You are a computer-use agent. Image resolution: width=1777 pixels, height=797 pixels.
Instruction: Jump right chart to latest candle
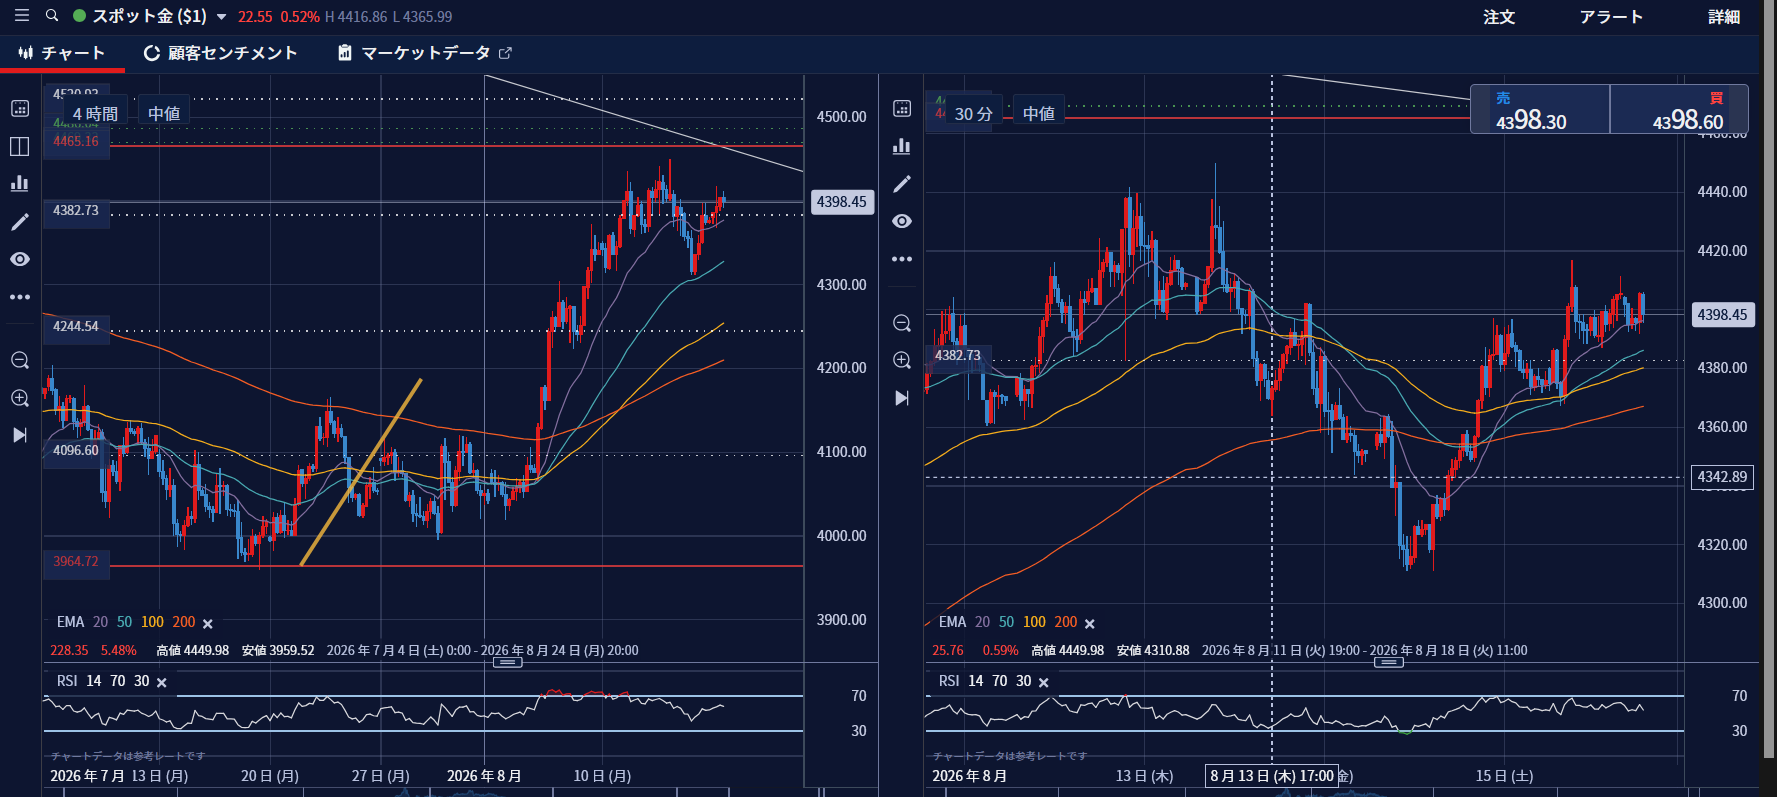(902, 398)
